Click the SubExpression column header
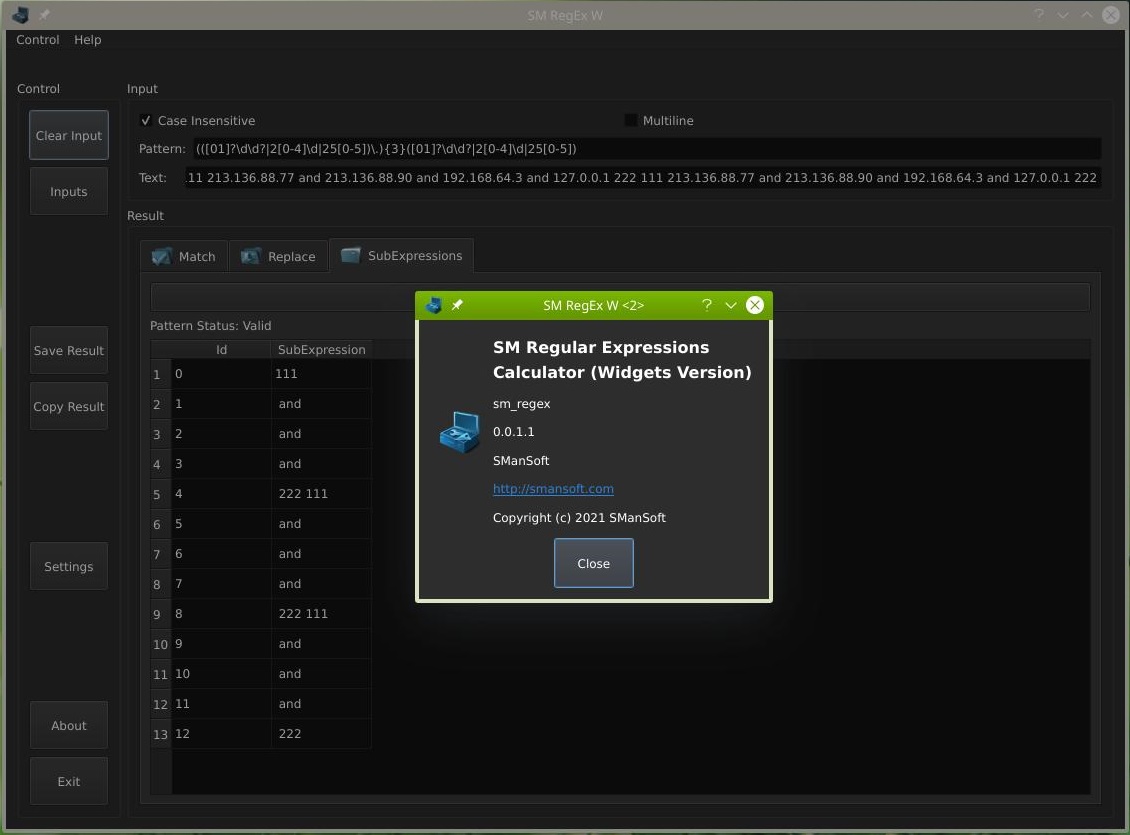Image resolution: width=1130 pixels, height=835 pixels. click(321, 349)
